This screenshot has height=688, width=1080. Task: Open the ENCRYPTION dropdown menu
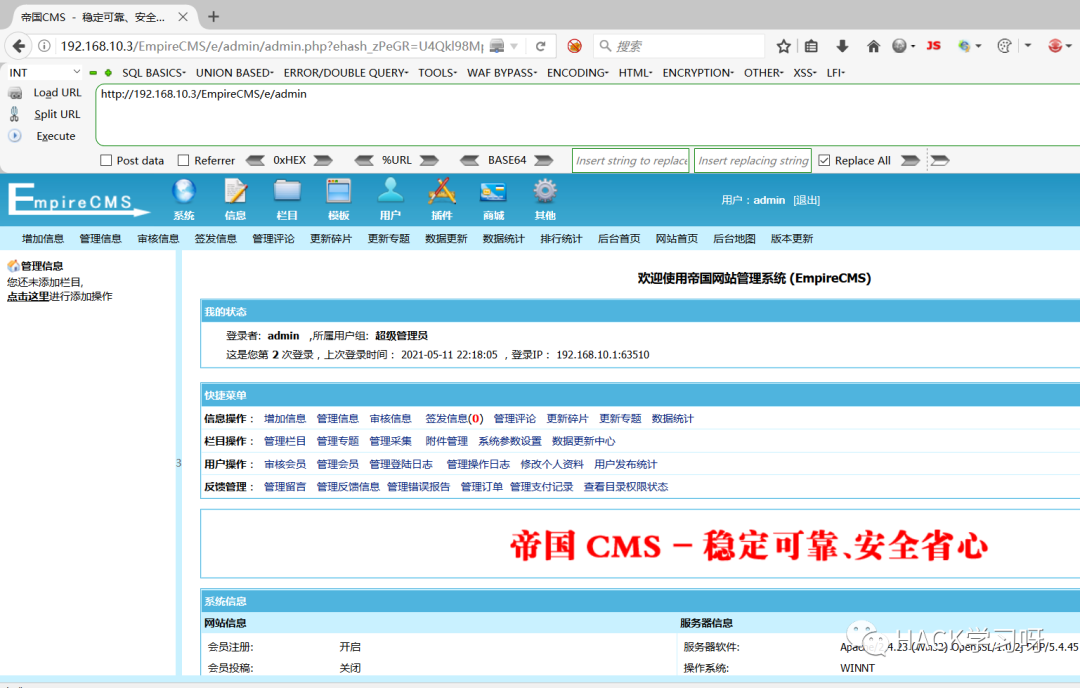pyautogui.click(x=698, y=72)
